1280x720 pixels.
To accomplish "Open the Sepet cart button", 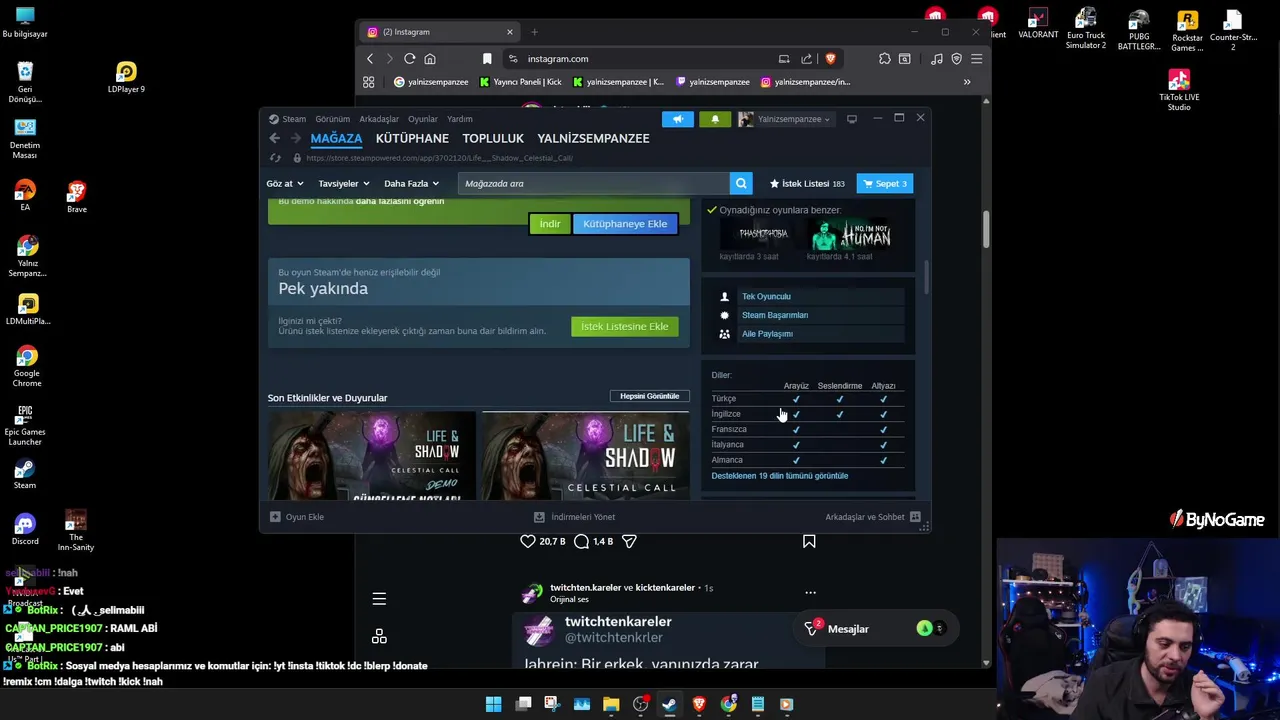I will [x=885, y=184].
